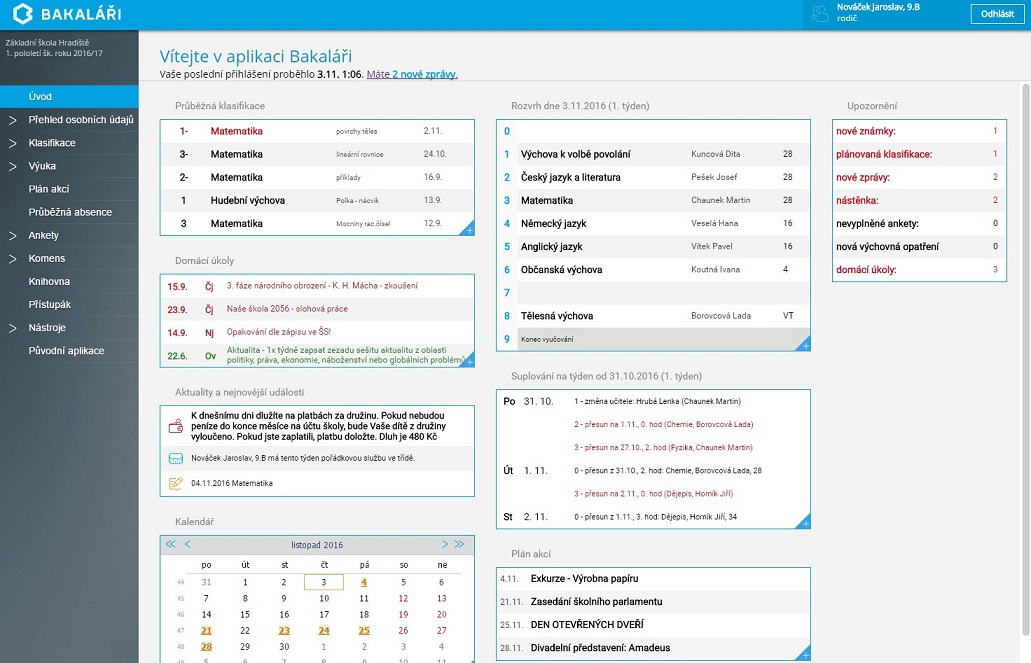Open Průběžná absence from sidebar
Image resolution: width=1031 pixels, height=663 pixels.
(70, 212)
